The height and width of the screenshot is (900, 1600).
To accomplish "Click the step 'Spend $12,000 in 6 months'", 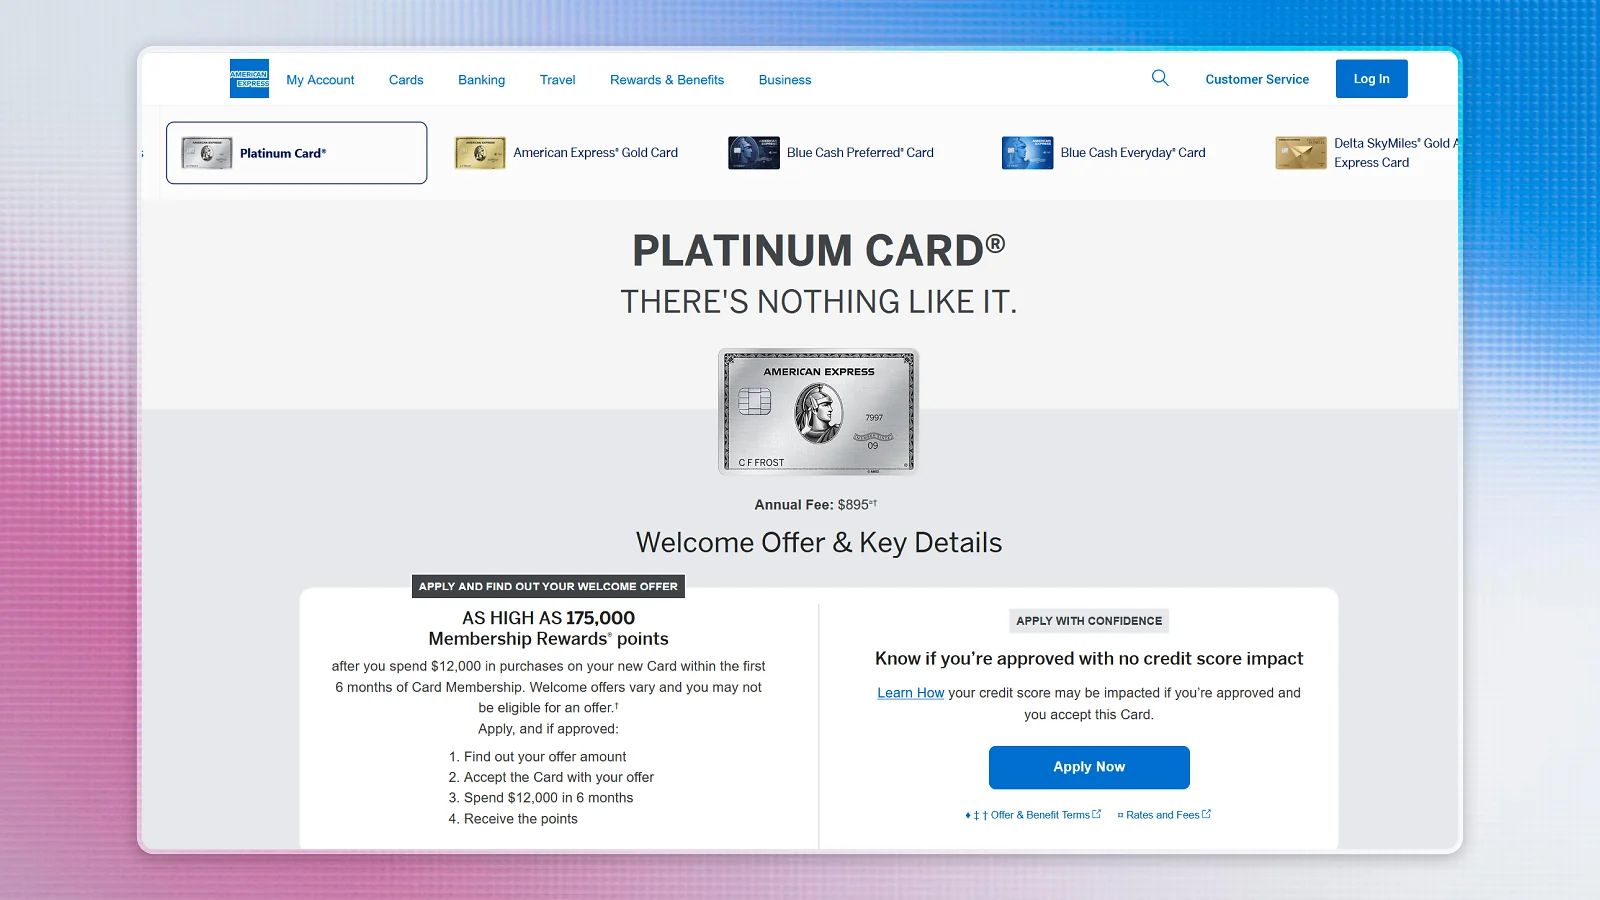I will coord(548,798).
